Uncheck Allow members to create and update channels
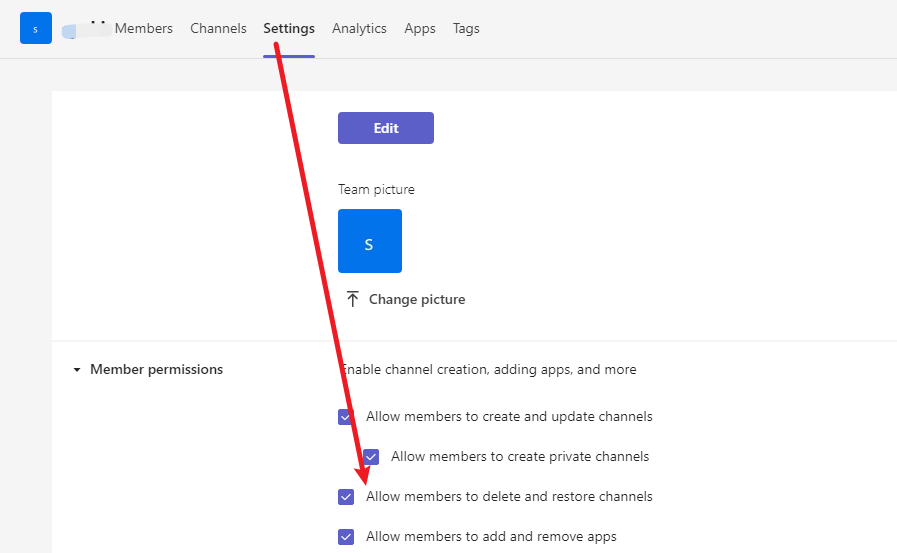The width and height of the screenshot is (897, 553). pos(346,417)
